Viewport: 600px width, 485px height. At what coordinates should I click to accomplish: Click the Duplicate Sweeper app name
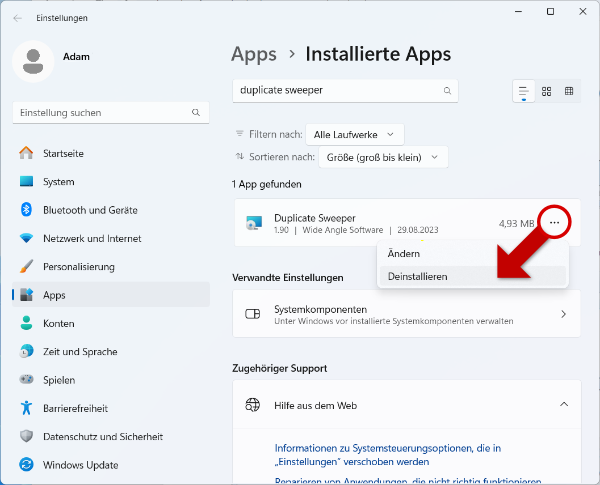pos(315,218)
